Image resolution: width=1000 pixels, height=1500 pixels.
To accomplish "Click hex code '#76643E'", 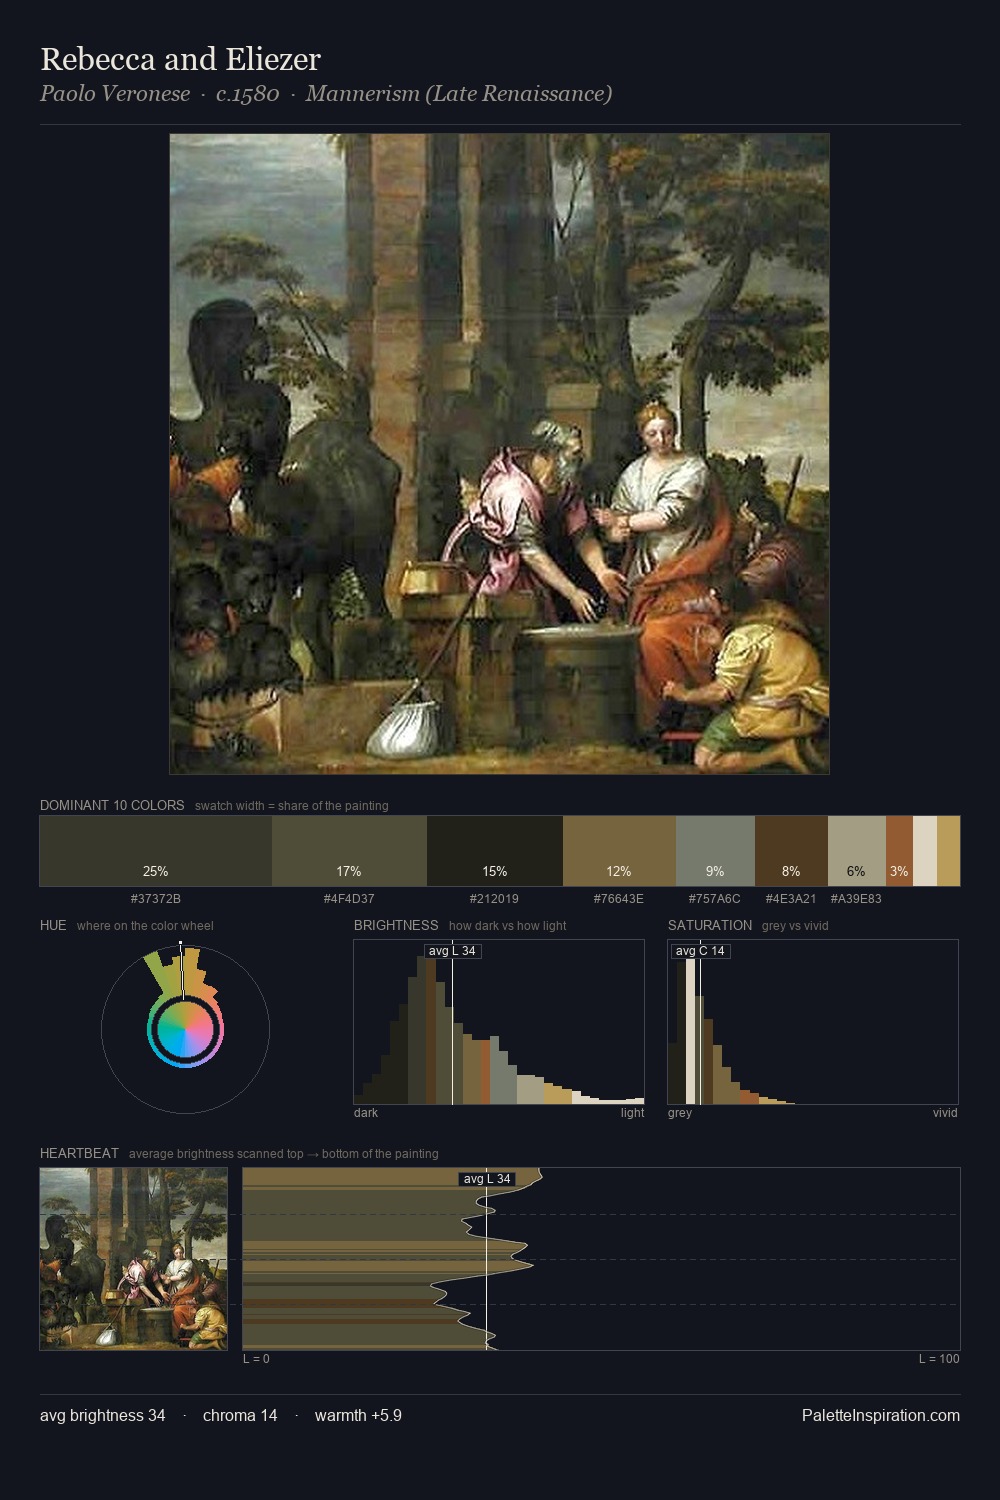I will point(619,898).
